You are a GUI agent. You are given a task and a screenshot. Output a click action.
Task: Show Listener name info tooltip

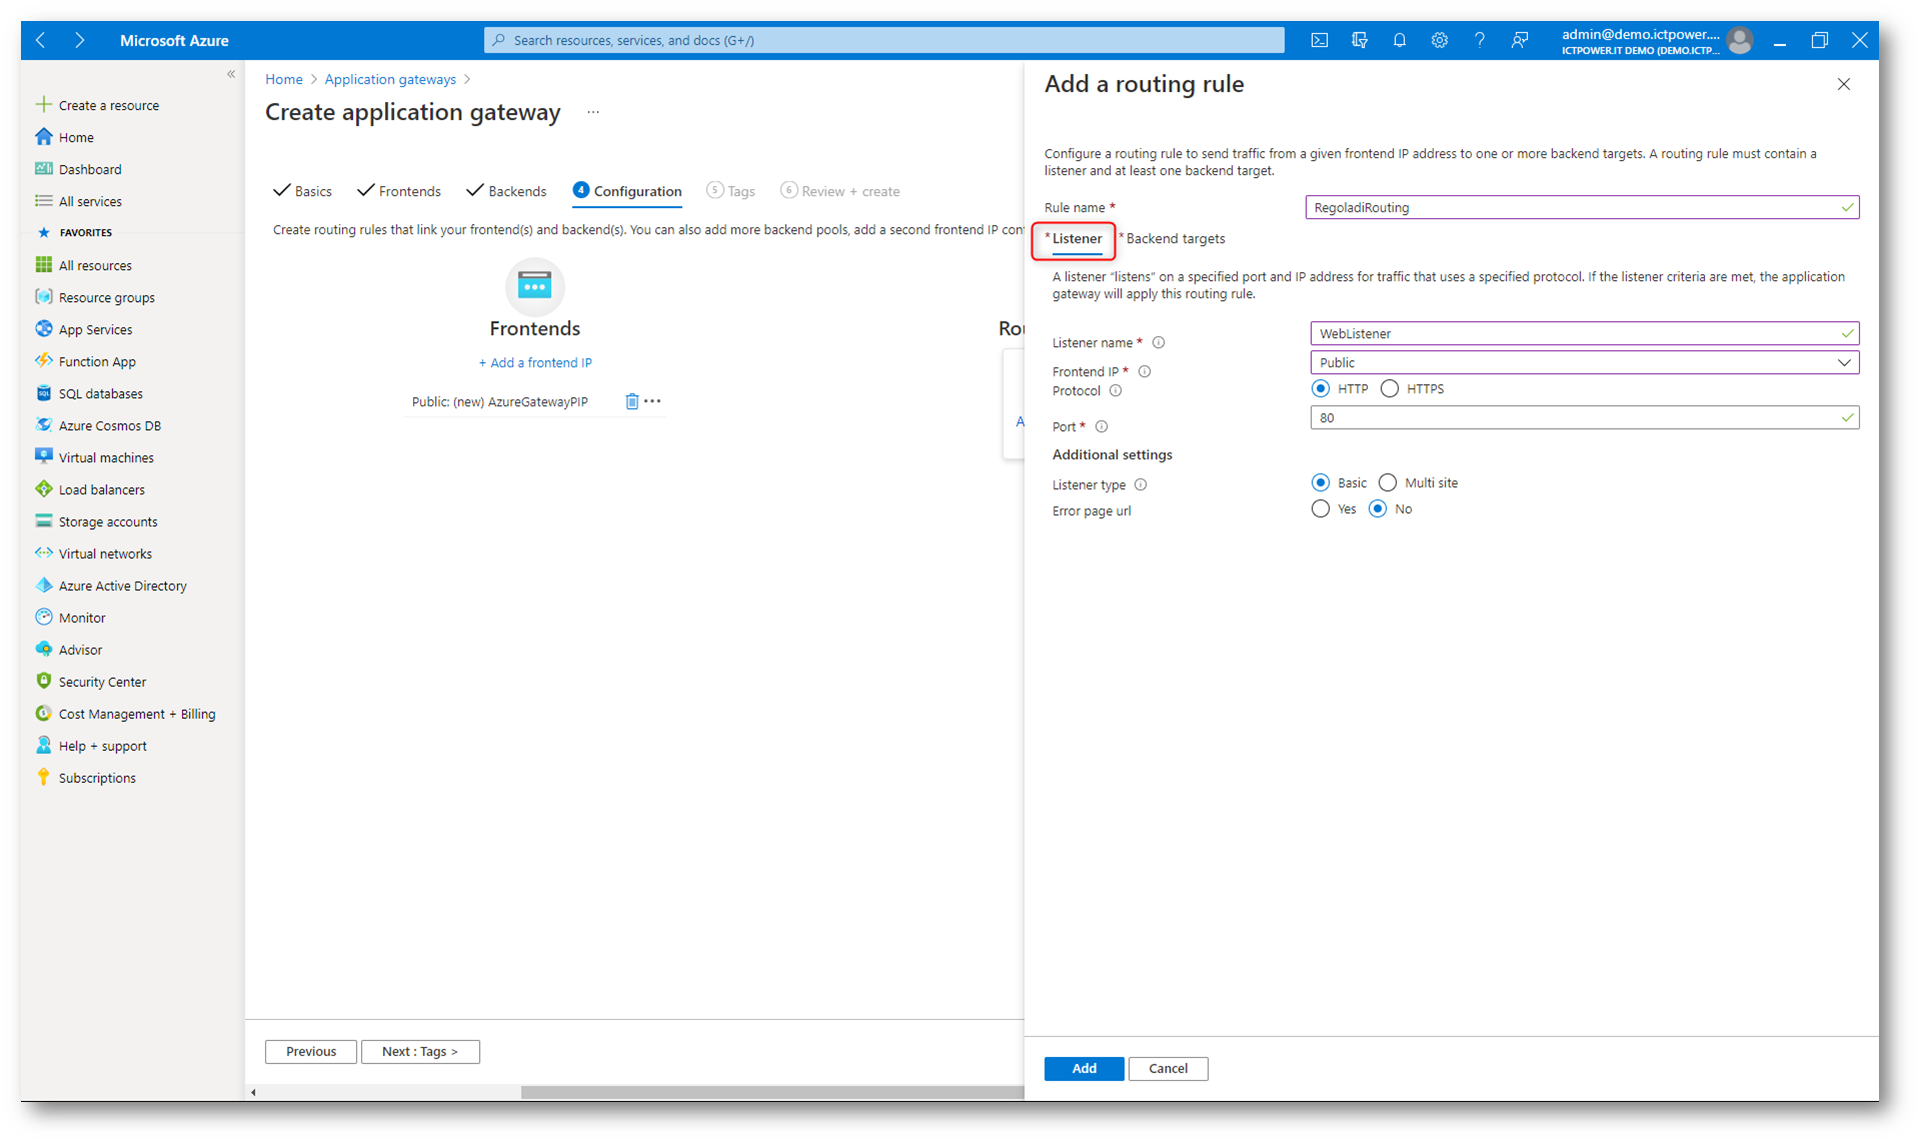1158,342
